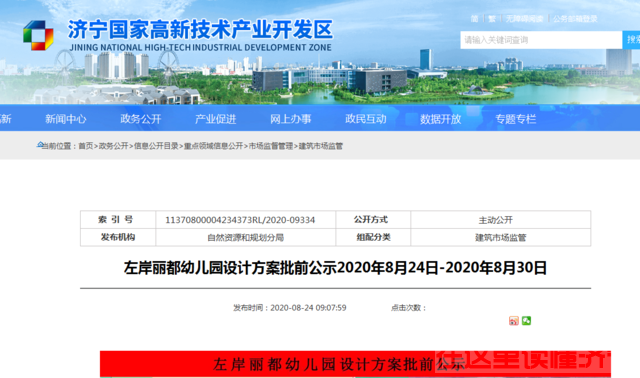Click the 点击次数 label
Screen dimensions: 640x378
[x=408, y=308]
